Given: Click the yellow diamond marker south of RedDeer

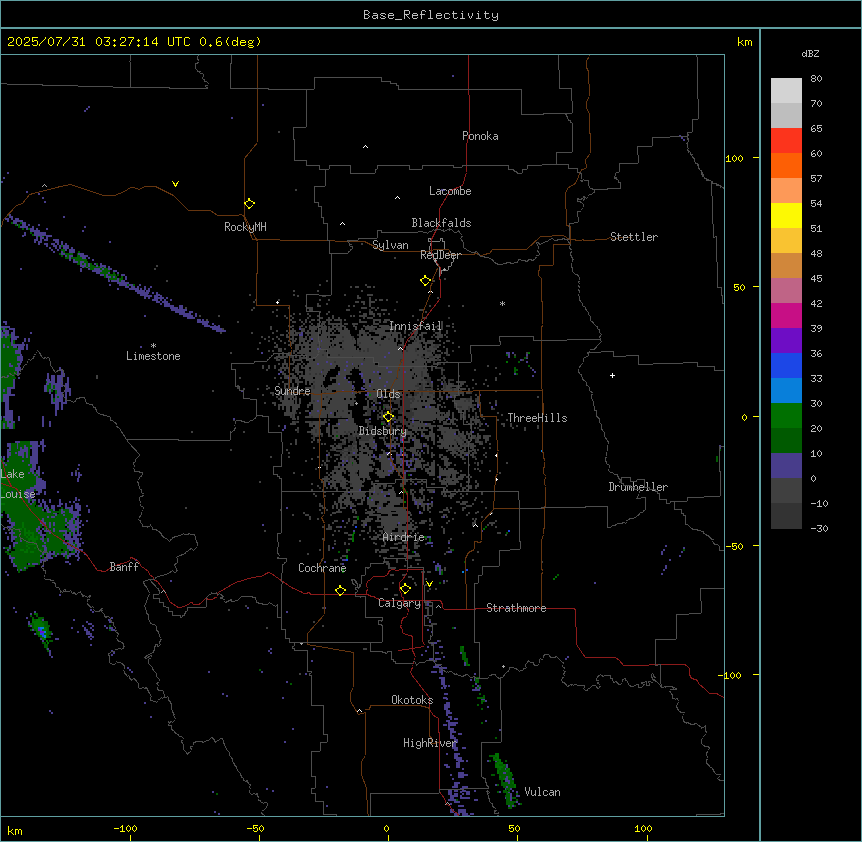Looking at the screenshot, I should coord(426,281).
